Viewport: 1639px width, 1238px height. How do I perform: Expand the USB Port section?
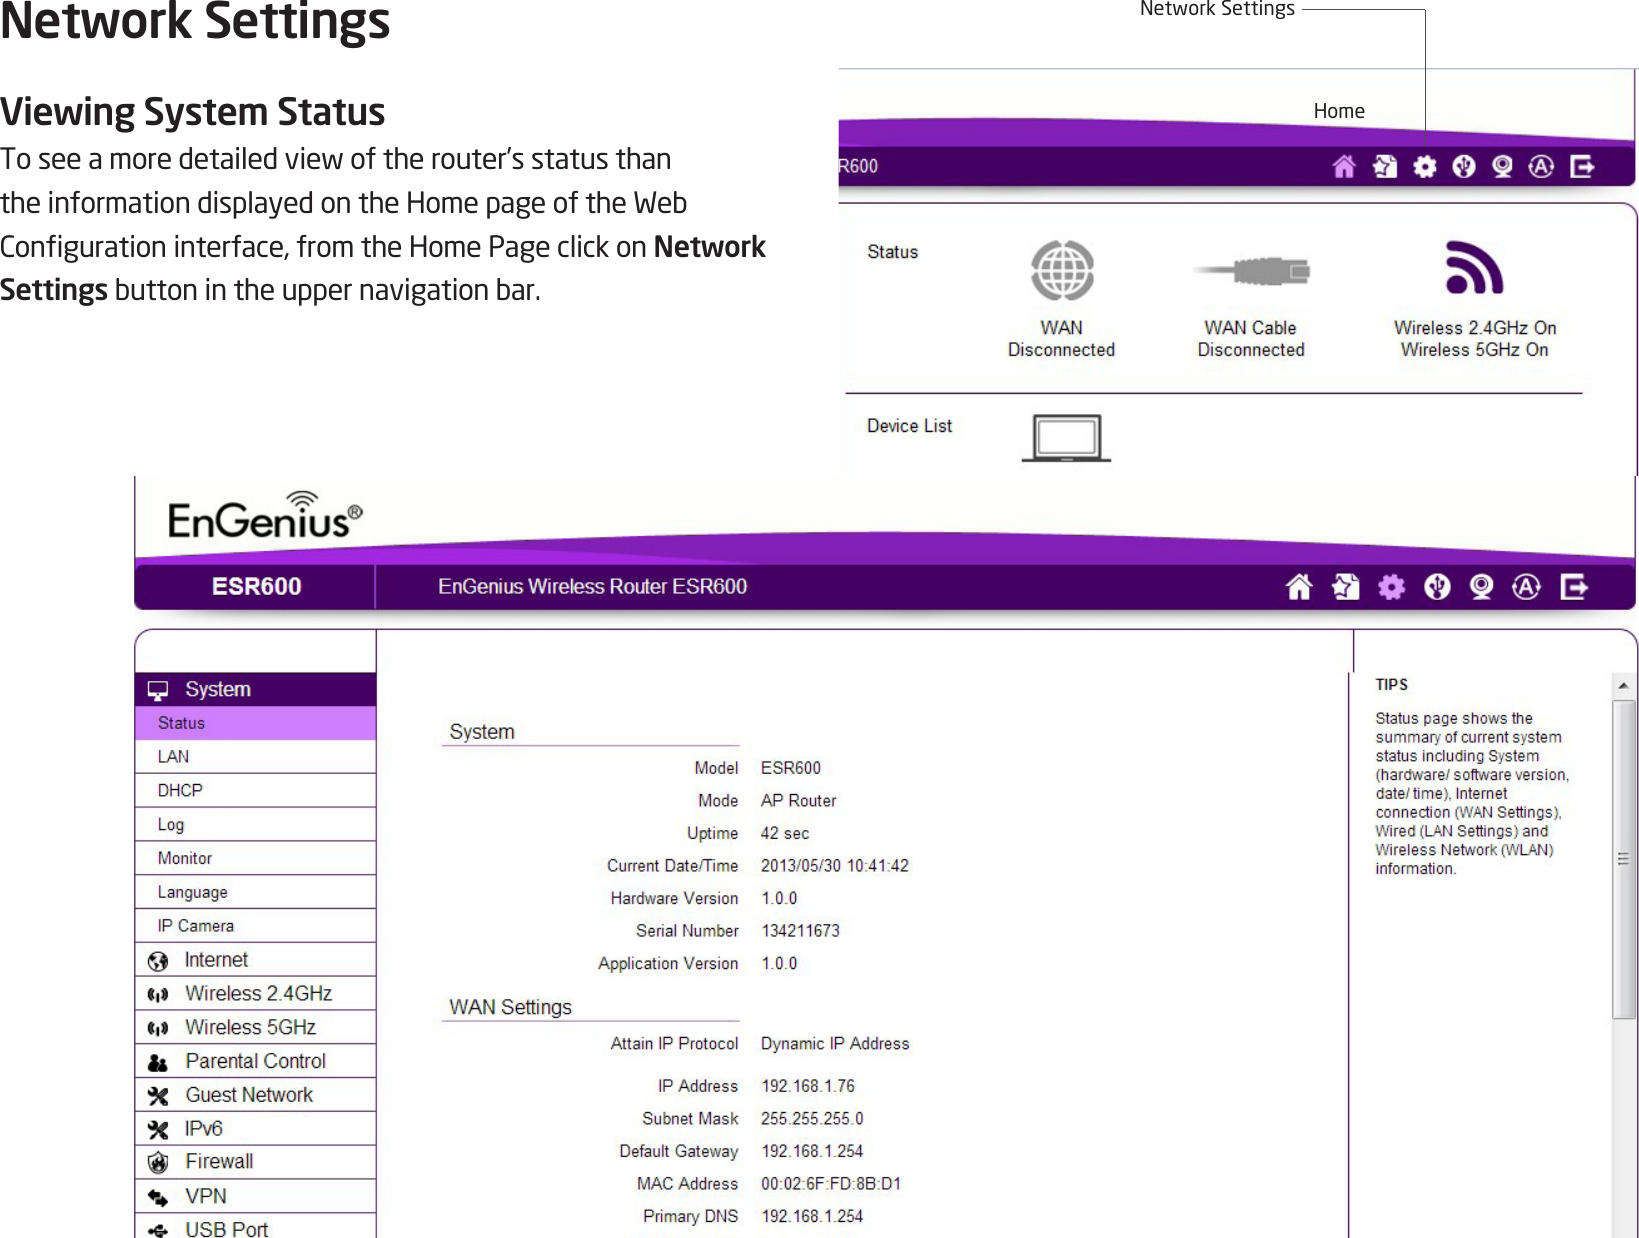click(255, 1228)
